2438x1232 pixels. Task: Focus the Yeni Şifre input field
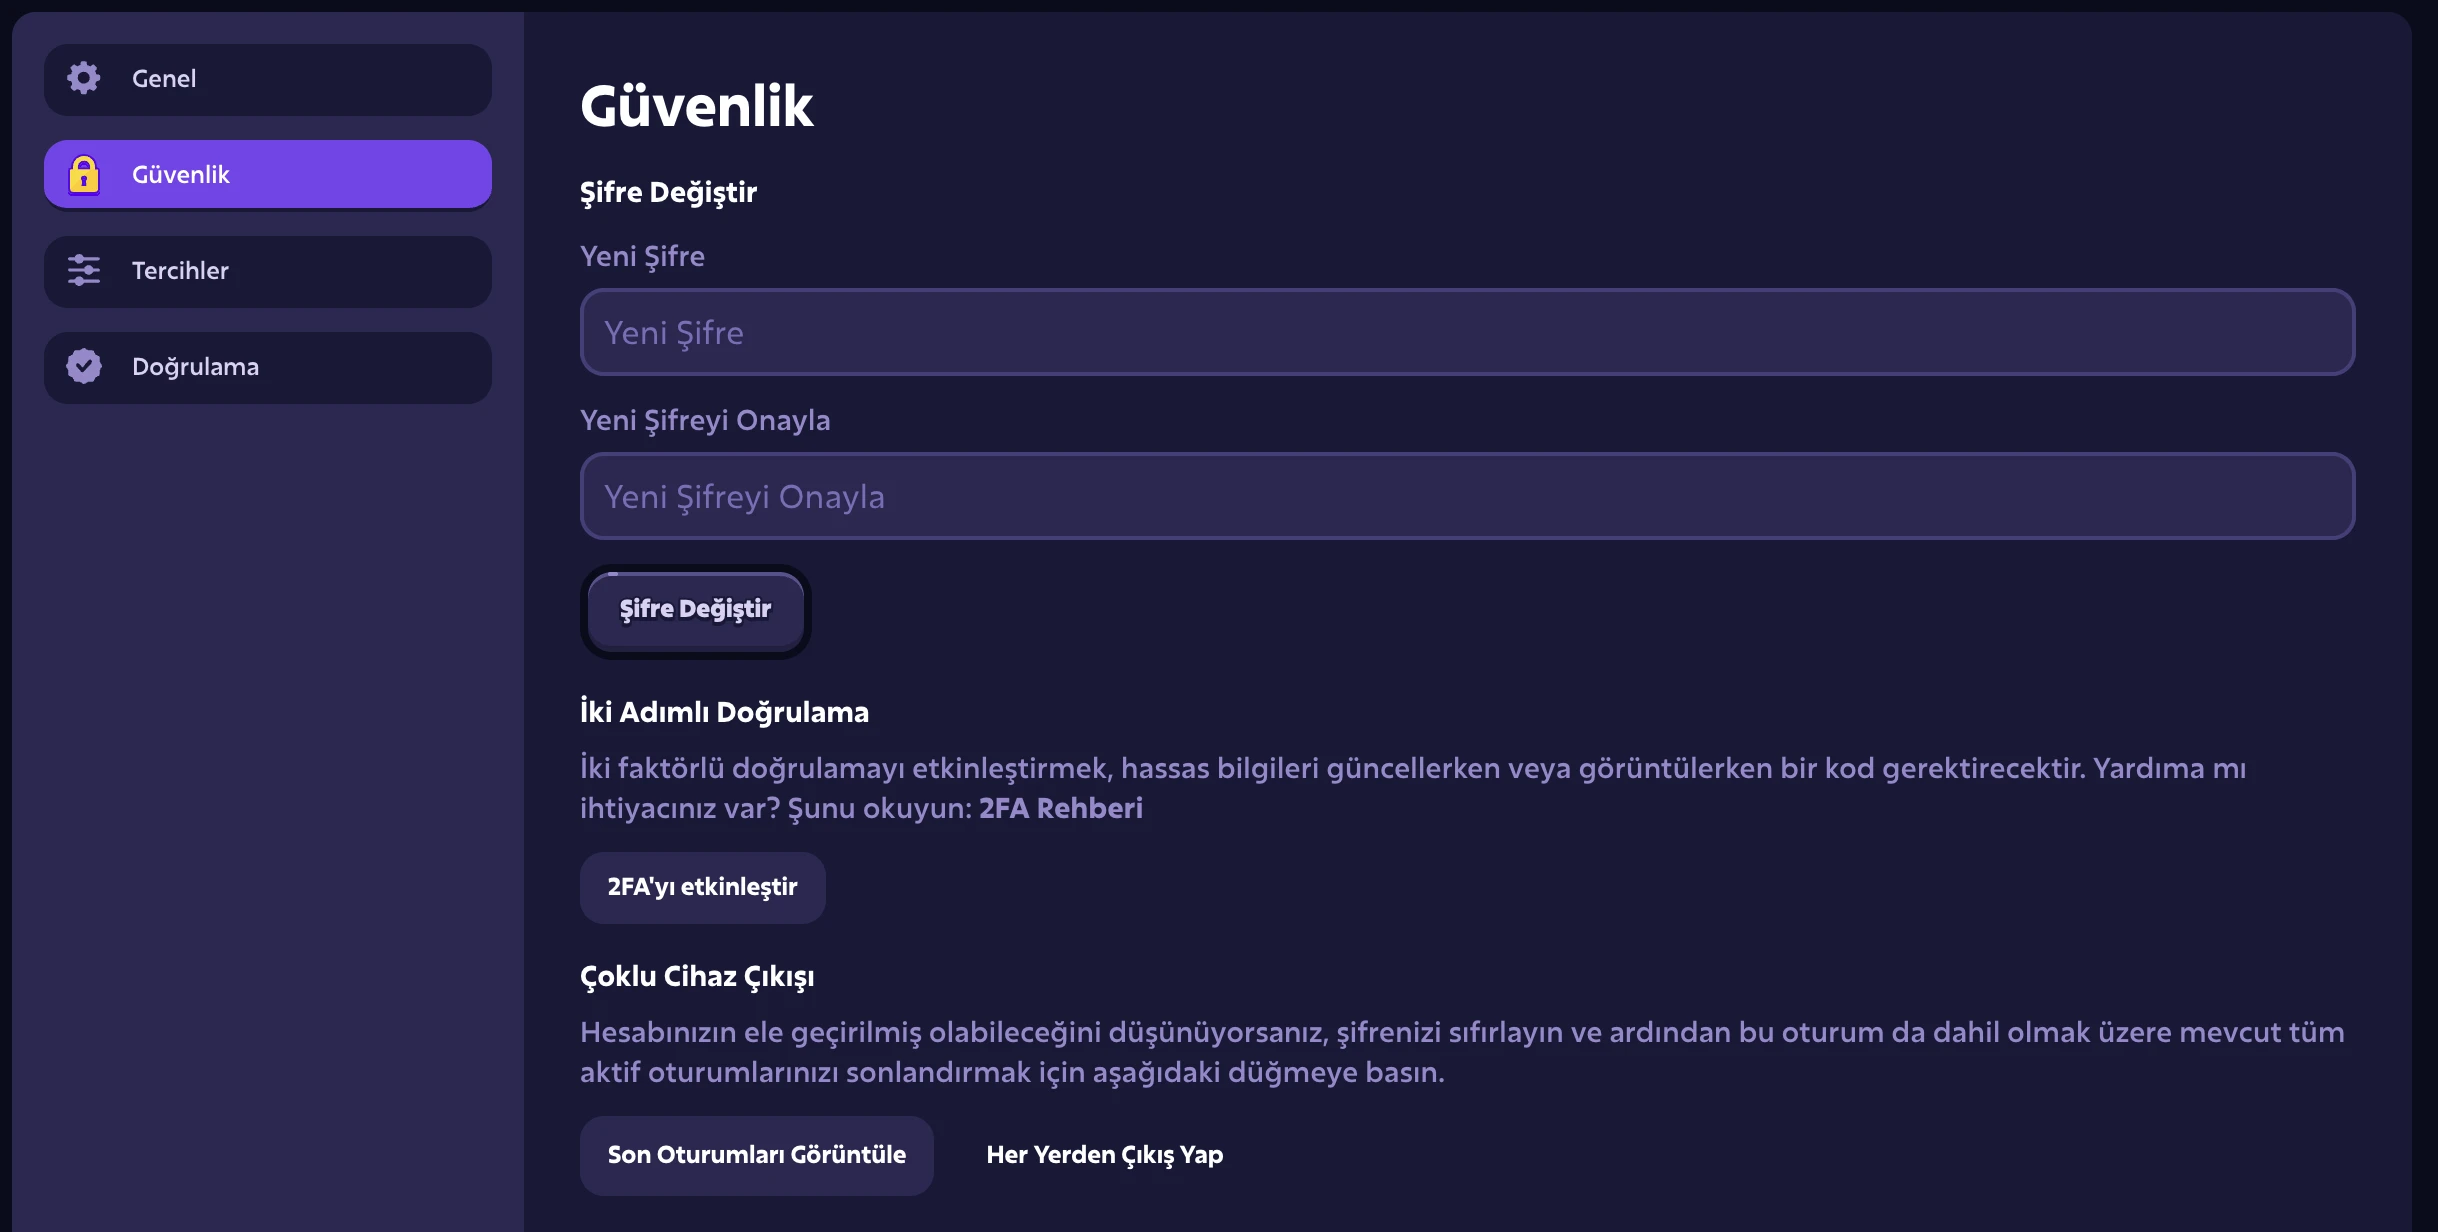pyautogui.click(x=1467, y=332)
